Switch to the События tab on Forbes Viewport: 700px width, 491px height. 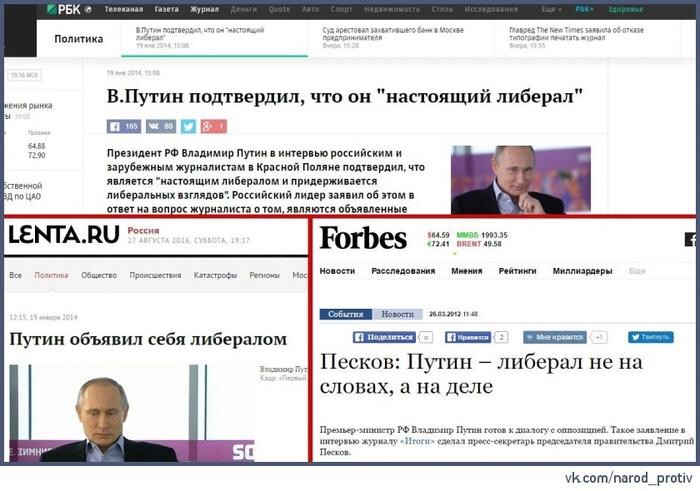pos(346,314)
